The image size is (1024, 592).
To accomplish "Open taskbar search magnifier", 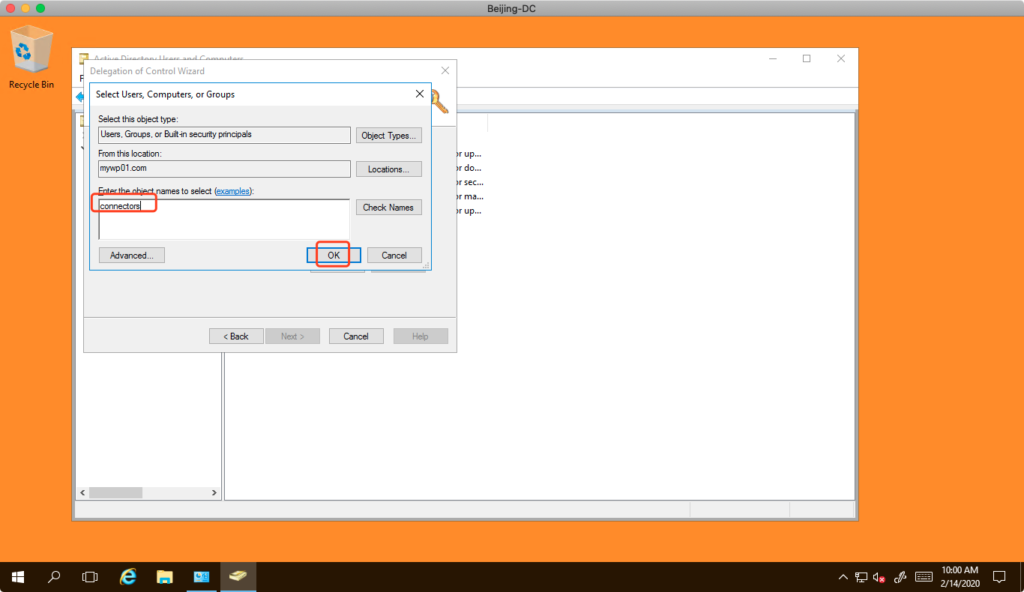I will [54, 577].
